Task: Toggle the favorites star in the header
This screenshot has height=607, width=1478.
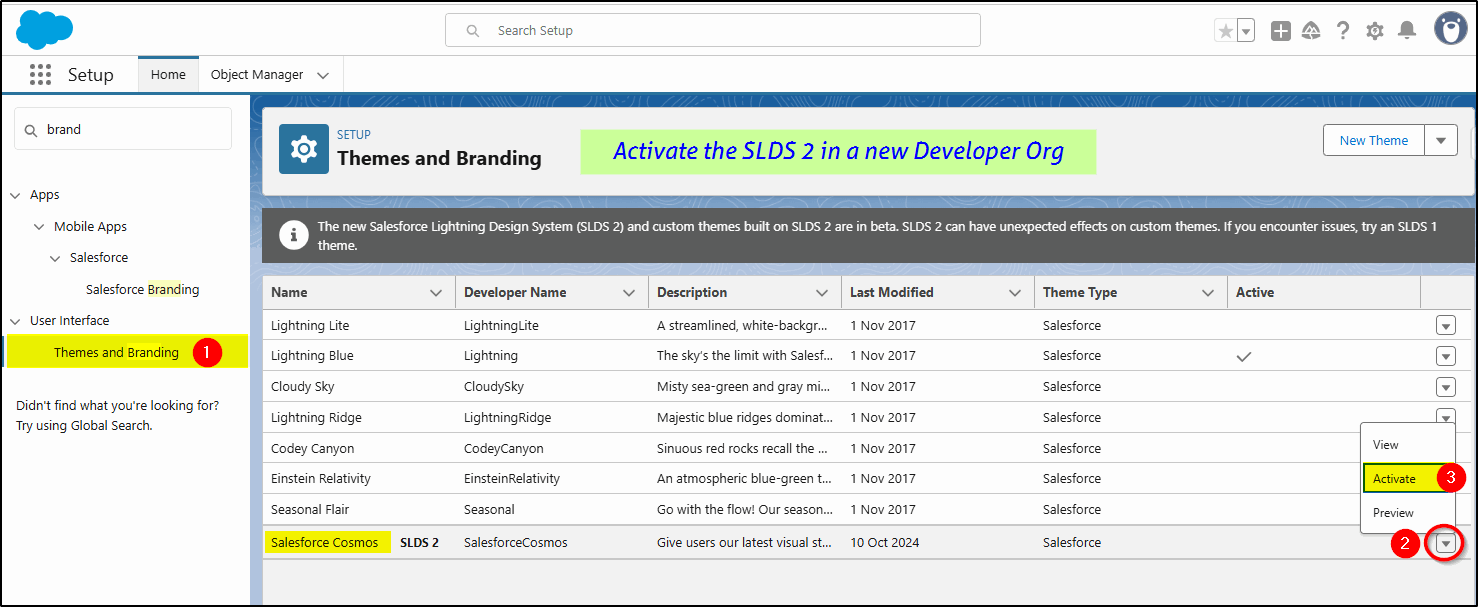Action: point(1227,31)
